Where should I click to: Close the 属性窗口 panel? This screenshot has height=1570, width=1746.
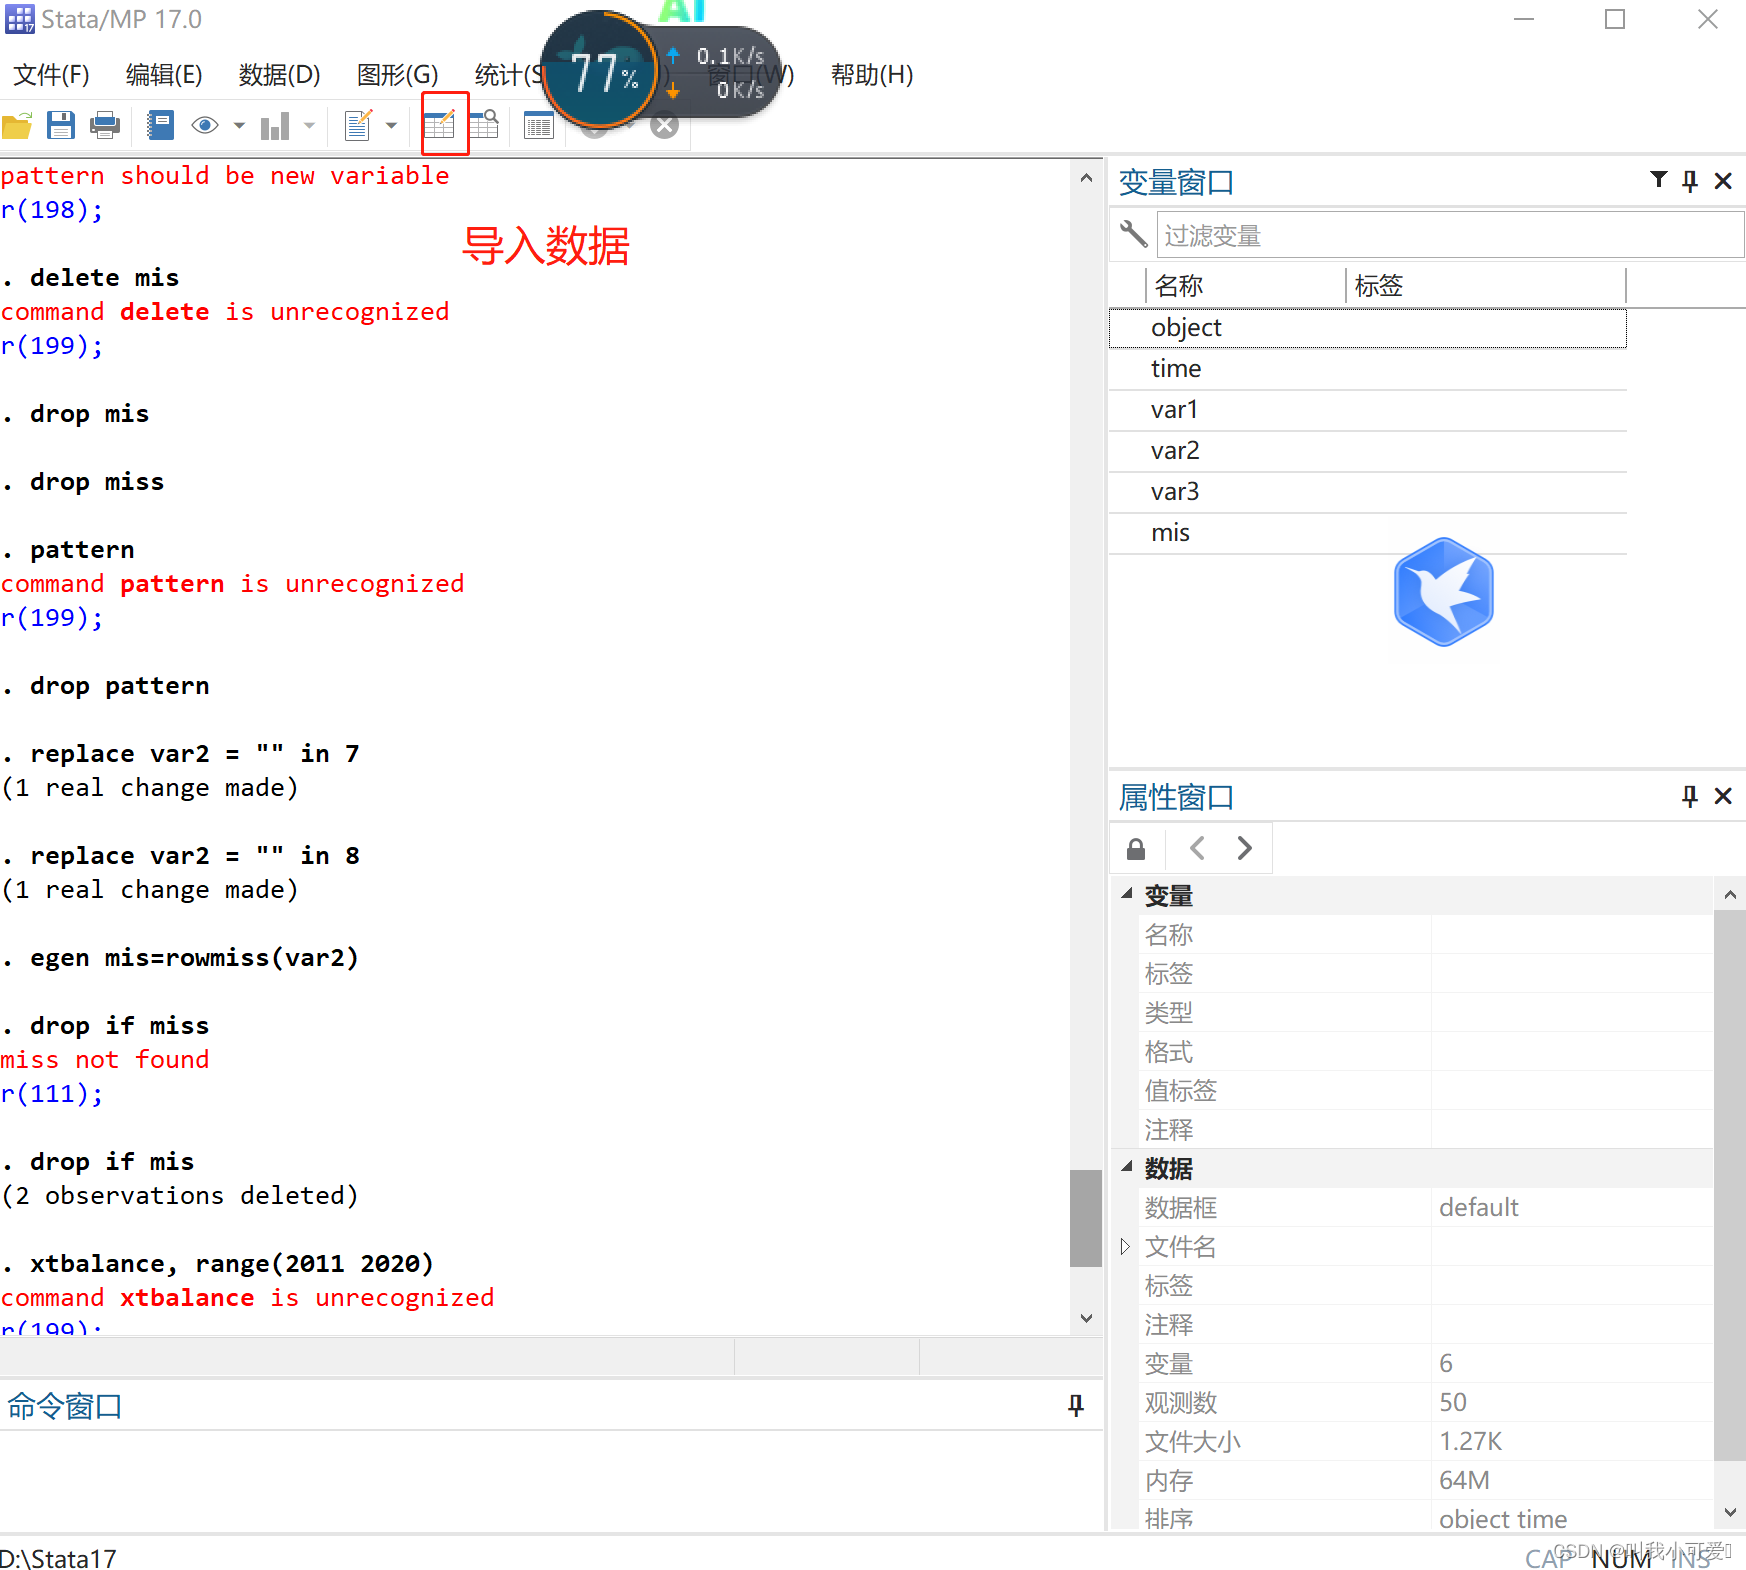click(1723, 796)
